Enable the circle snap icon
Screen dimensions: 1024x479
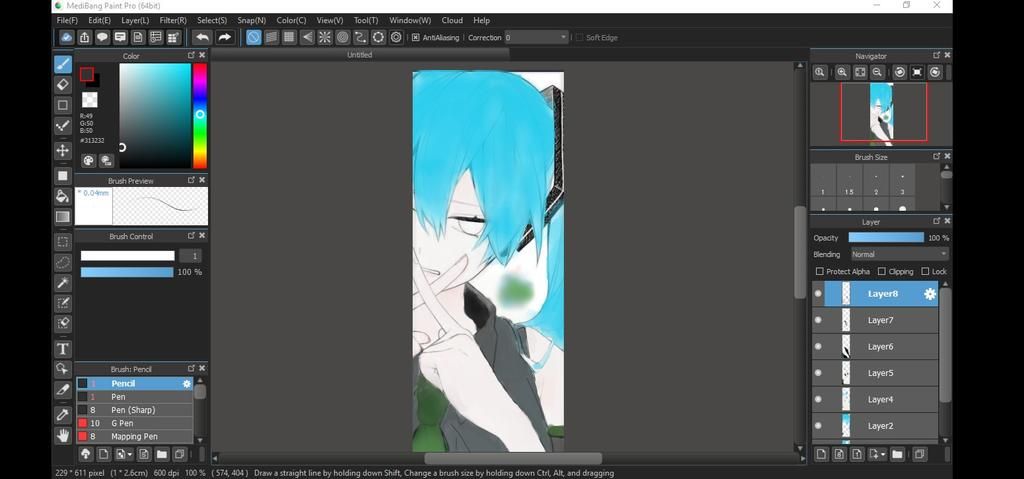click(342, 37)
